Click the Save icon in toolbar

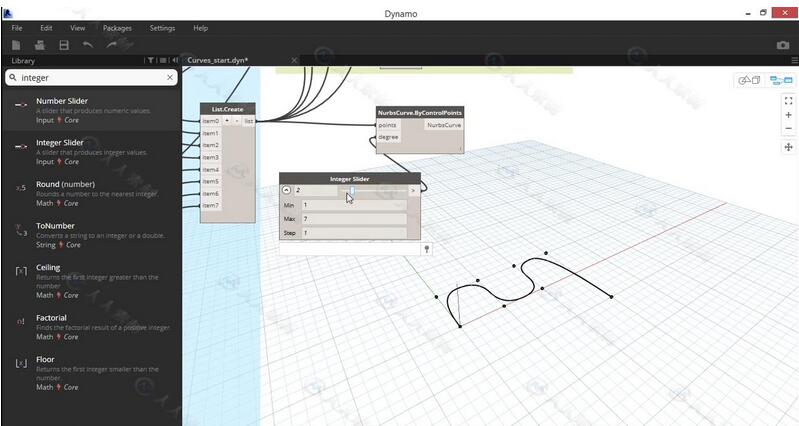[64, 45]
